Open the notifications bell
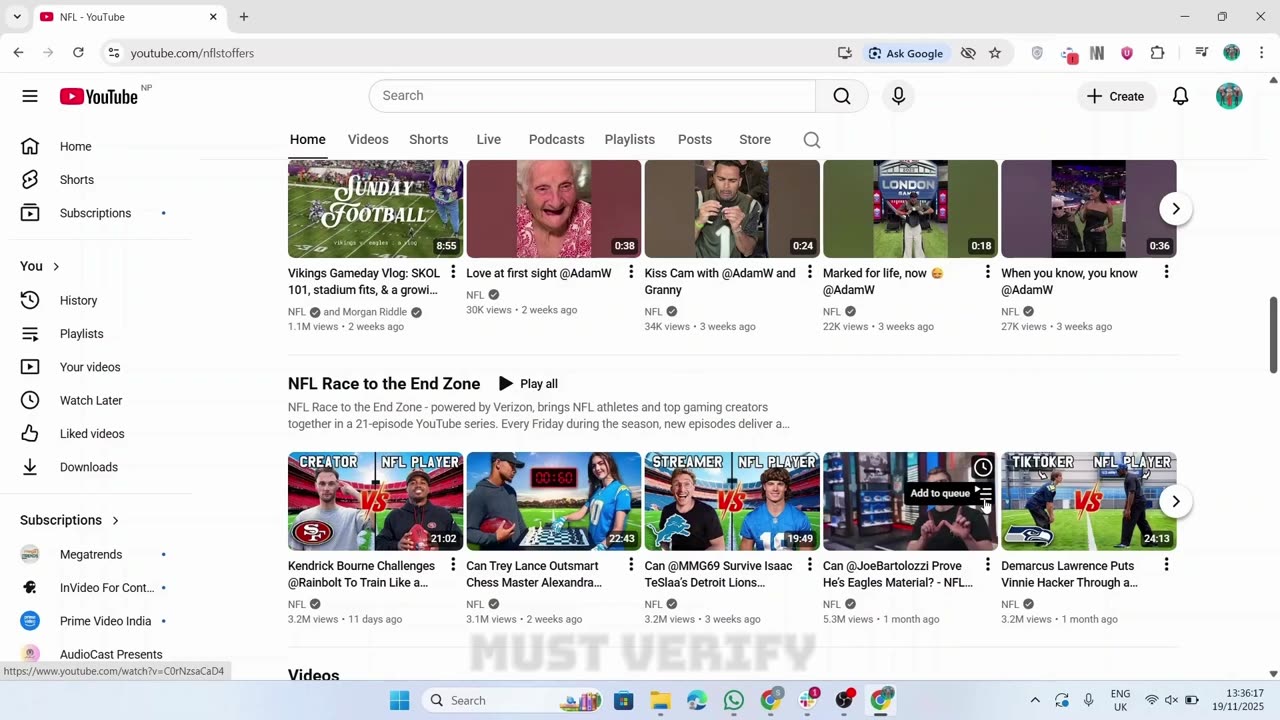 click(1181, 96)
